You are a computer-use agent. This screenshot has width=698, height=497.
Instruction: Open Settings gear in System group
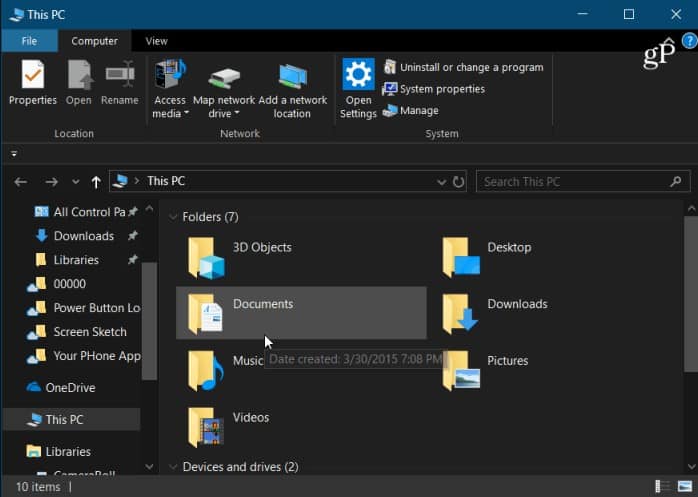pyautogui.click(x=358, y=89)
